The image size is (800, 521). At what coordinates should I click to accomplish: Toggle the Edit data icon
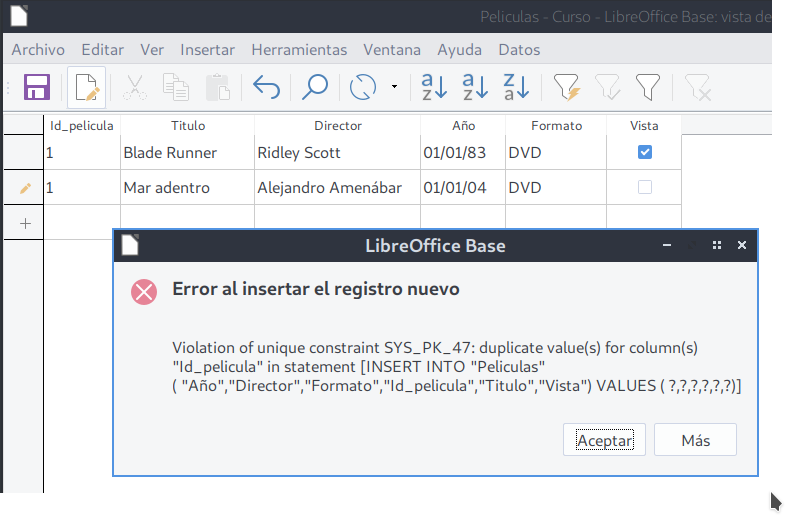tap(87, 87)
